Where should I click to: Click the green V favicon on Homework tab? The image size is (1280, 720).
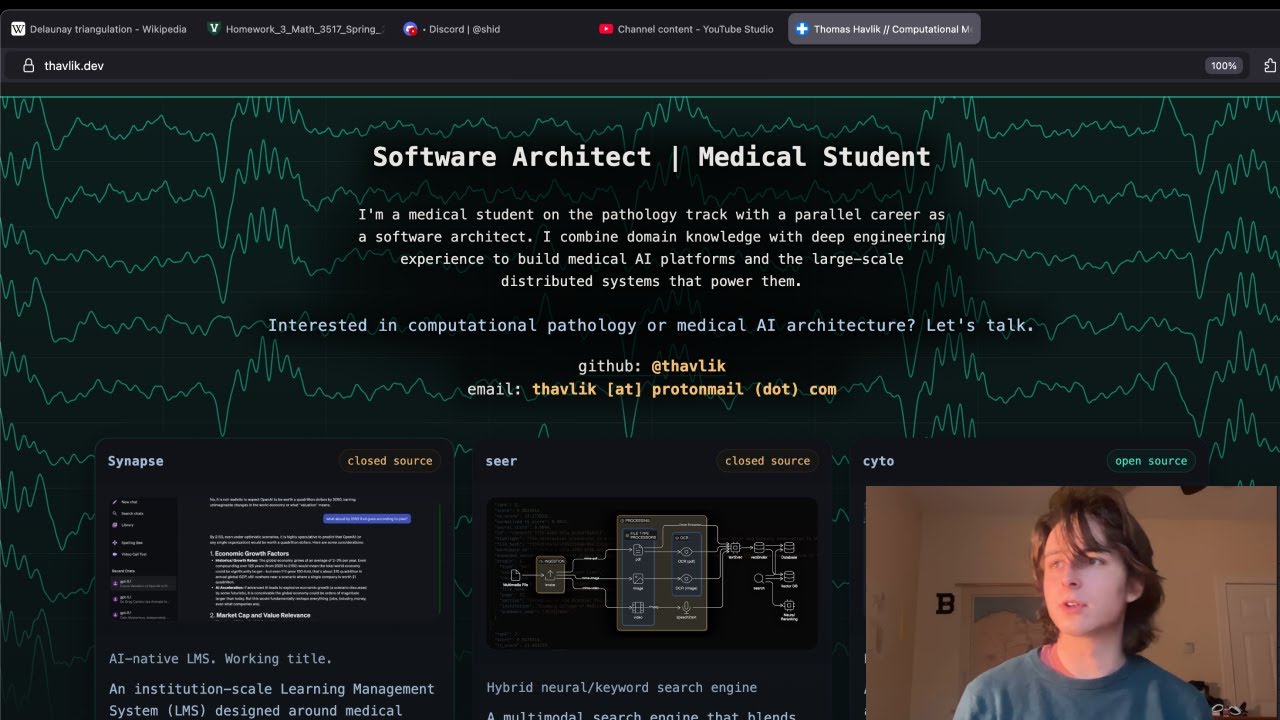tap(214, 29)
